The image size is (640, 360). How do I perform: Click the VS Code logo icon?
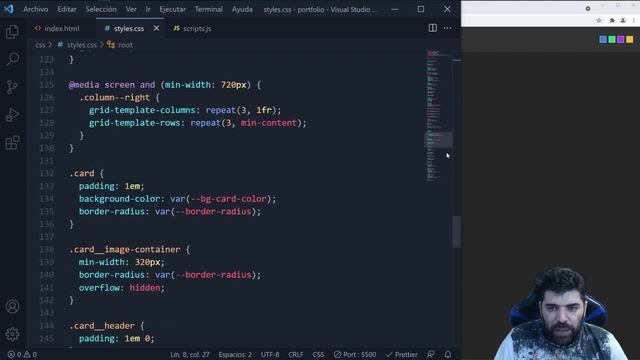coord(9,9)
